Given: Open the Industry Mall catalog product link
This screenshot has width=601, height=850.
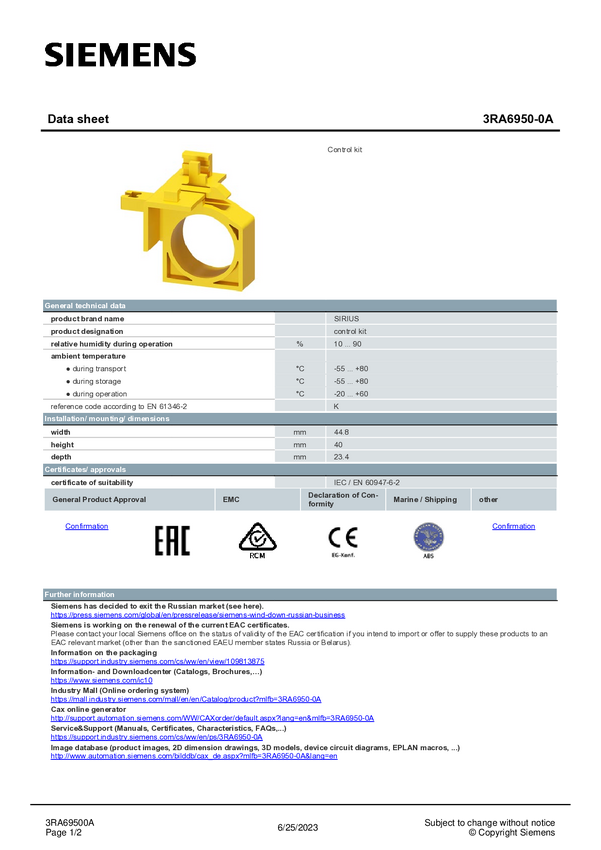Looking at the screenshot, I should click(x=186, y=699).
